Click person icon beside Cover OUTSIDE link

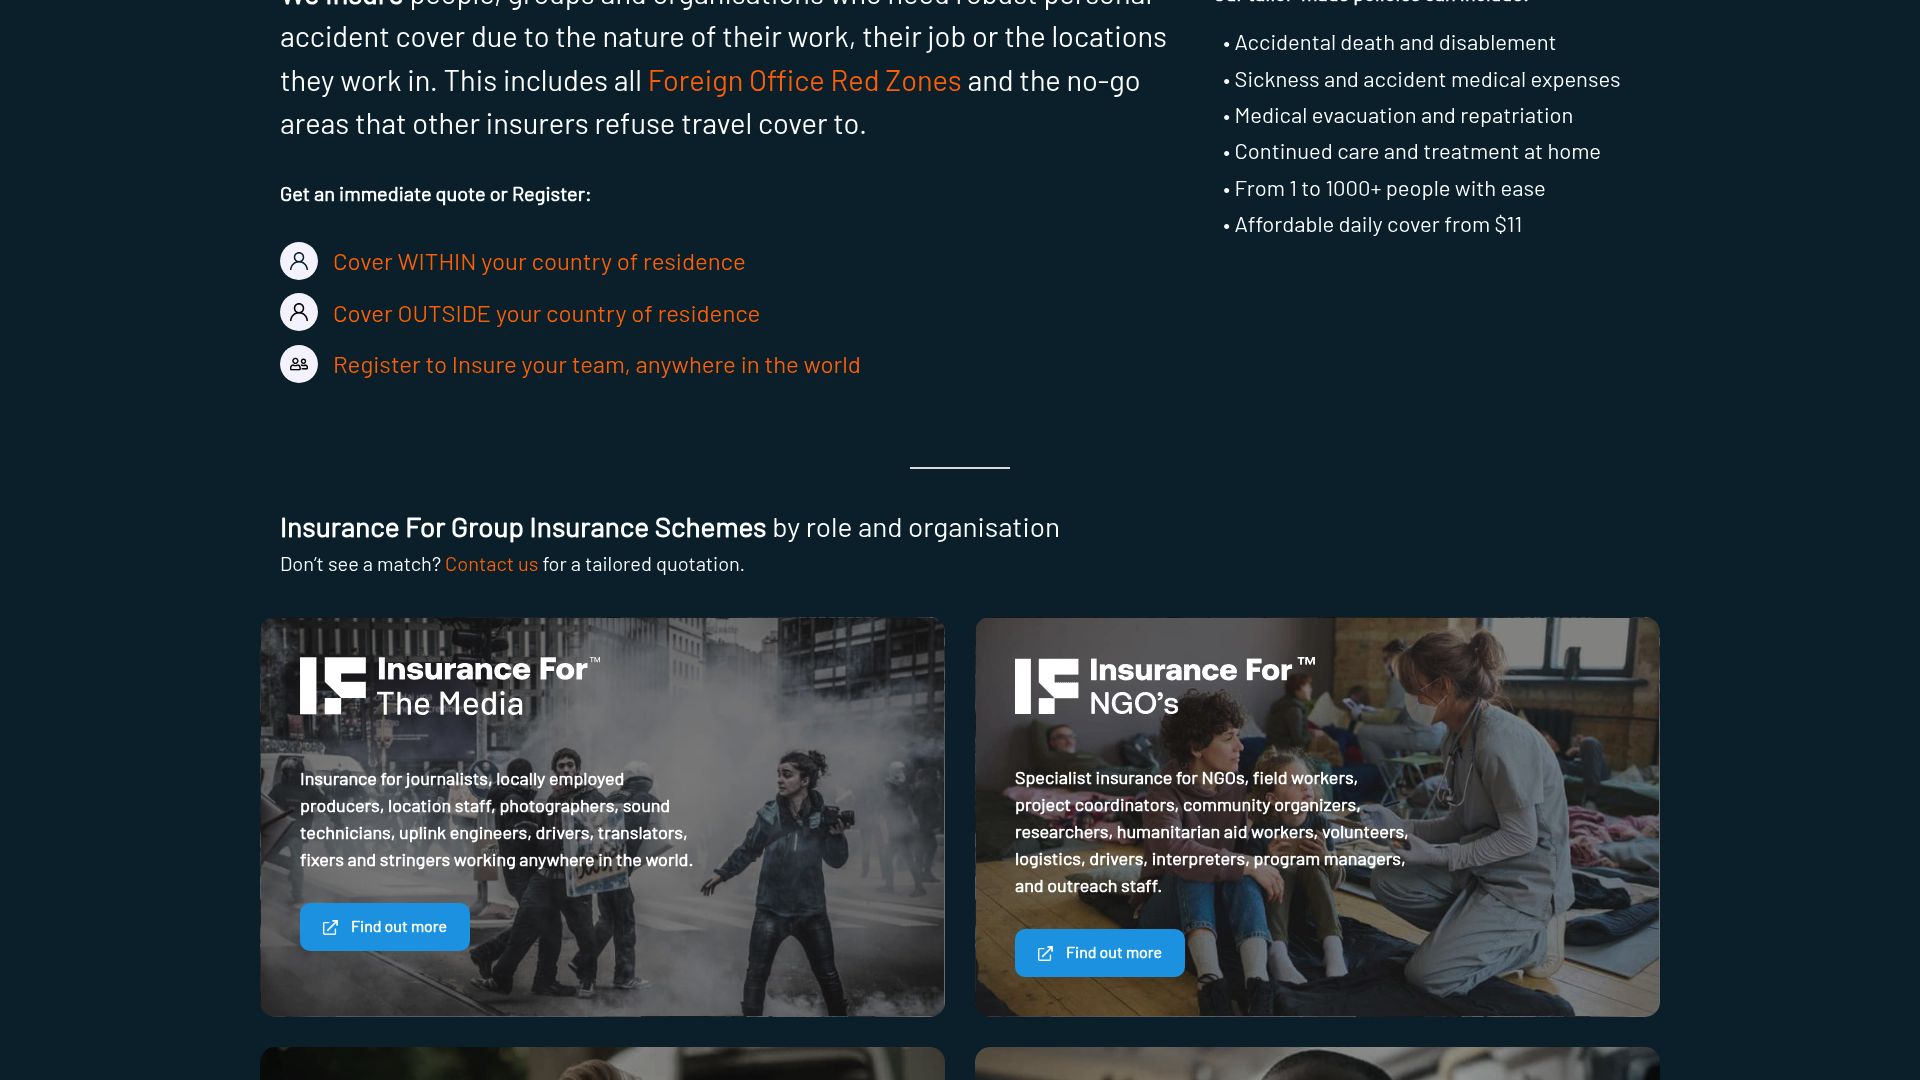coord(299,313)
